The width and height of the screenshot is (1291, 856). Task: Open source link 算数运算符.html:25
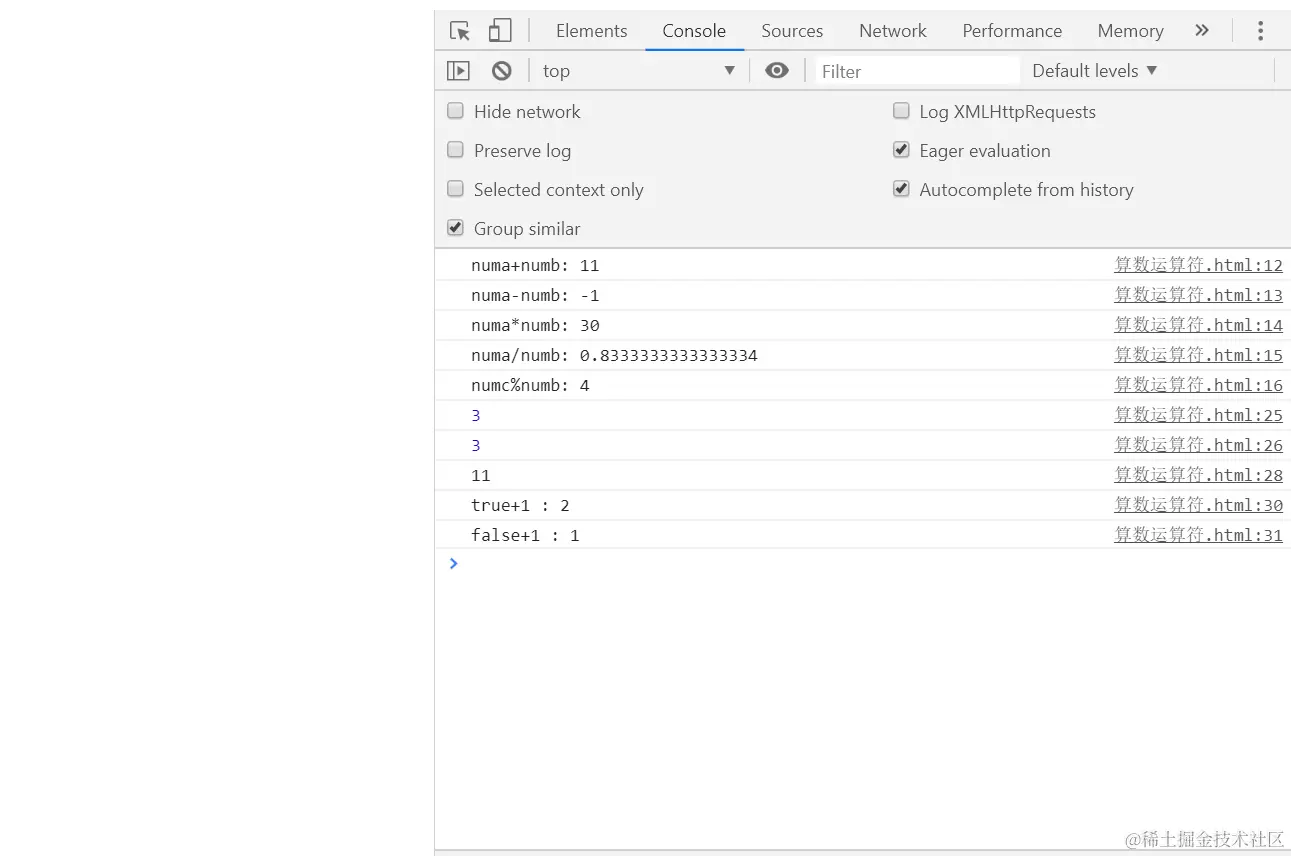[1198, 415]
